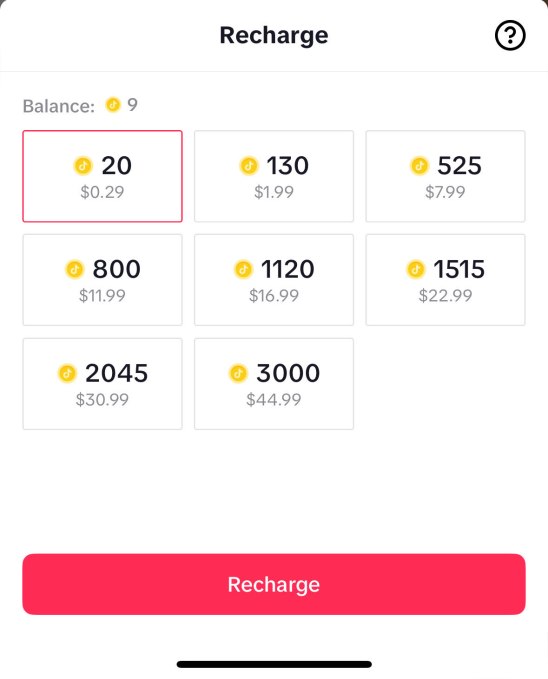Tap the coin icon beside Balance

click(x=113, y=104)
